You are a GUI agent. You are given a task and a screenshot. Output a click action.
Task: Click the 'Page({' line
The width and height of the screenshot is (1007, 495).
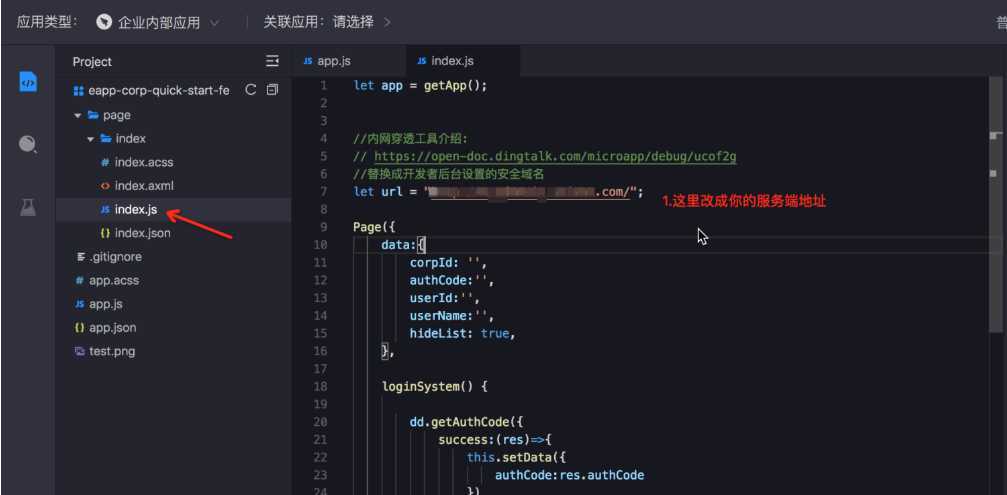[375, 227]
